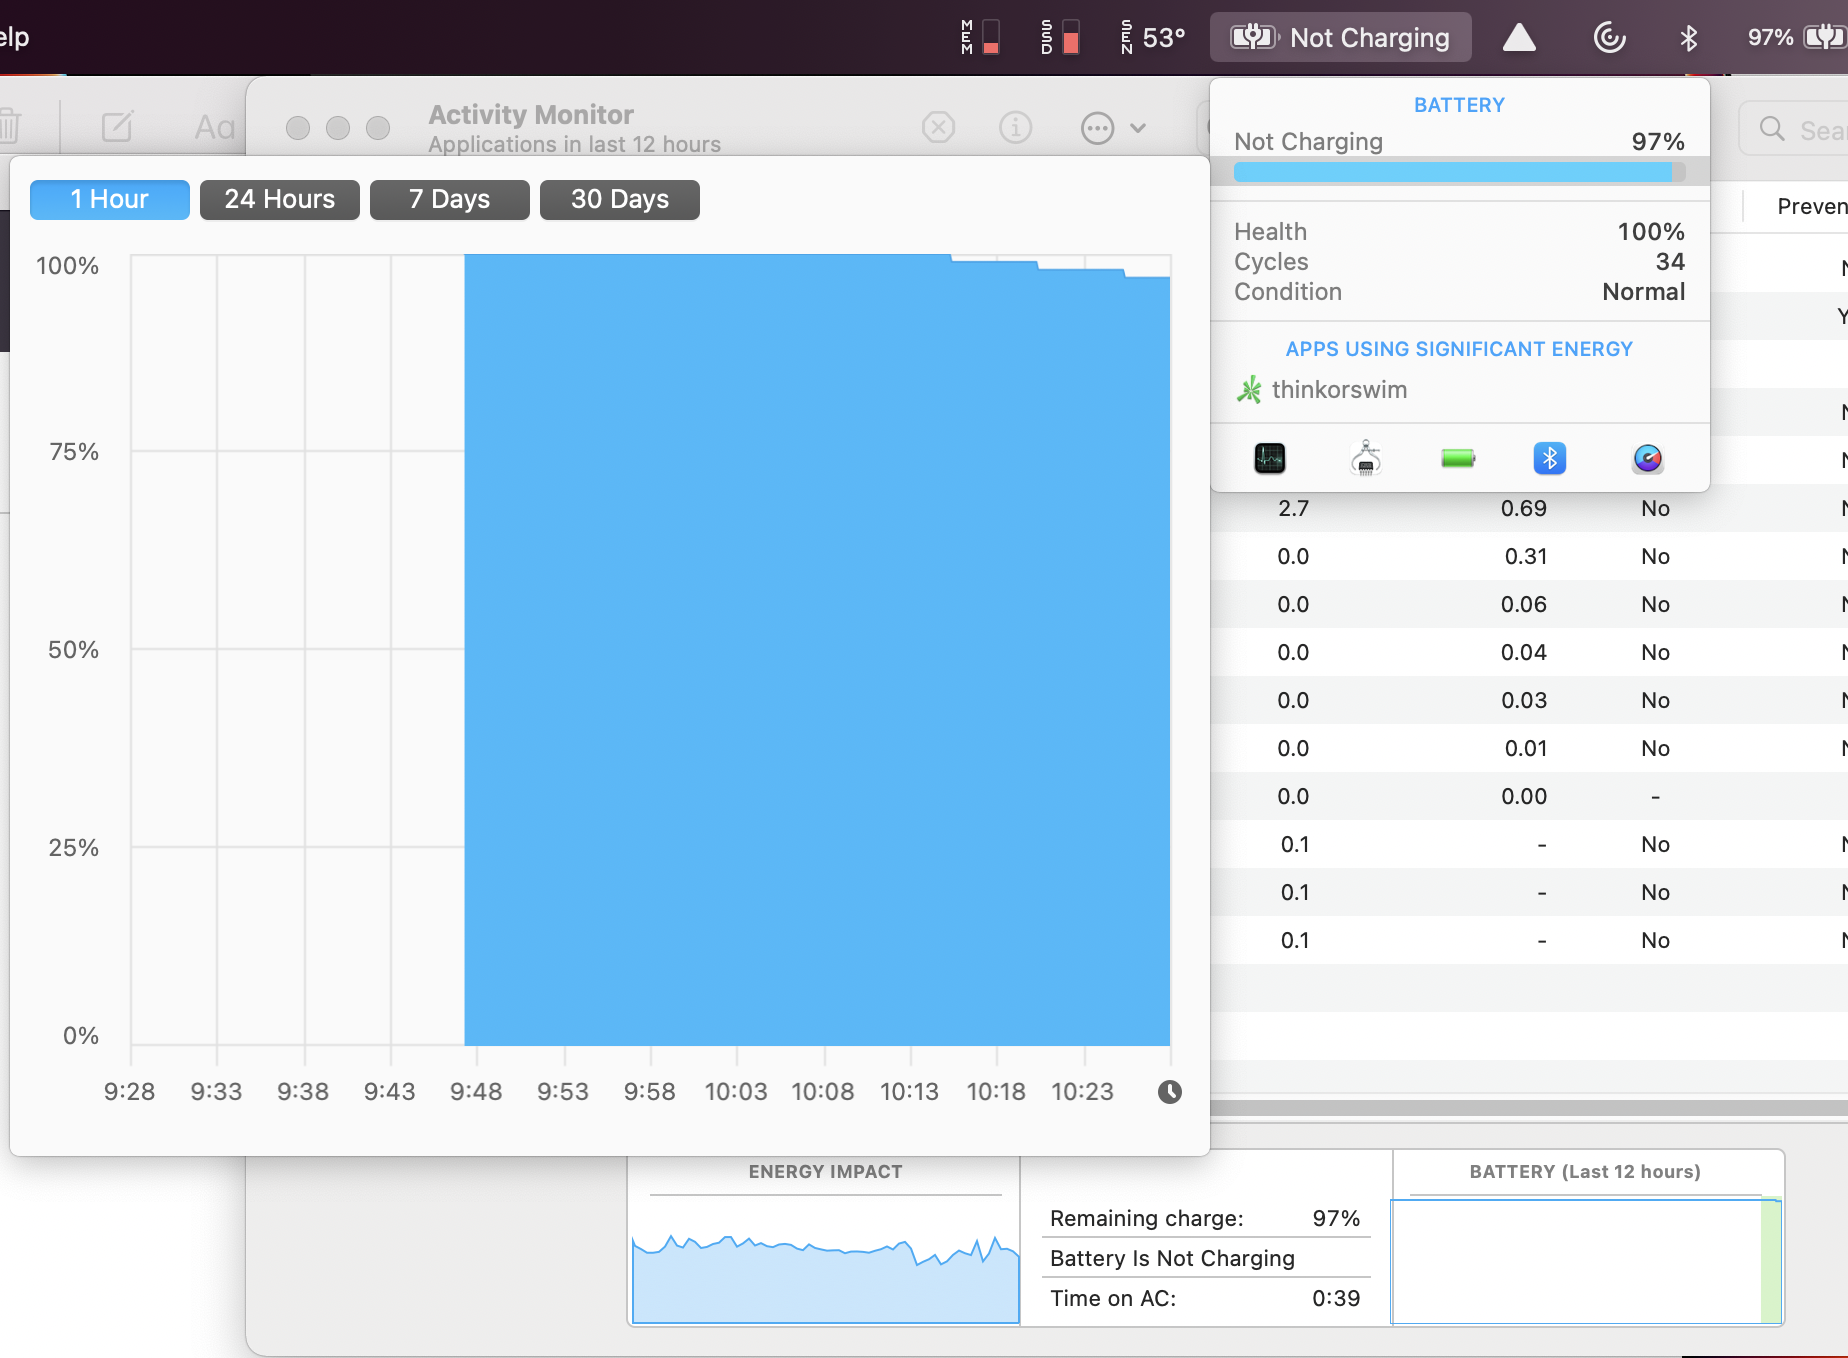This screenshot has width=1848, height=1358.
Task: Open Activity Monitor icon in battery popup
Action: pyautogui.click(x=1270, y=459)
